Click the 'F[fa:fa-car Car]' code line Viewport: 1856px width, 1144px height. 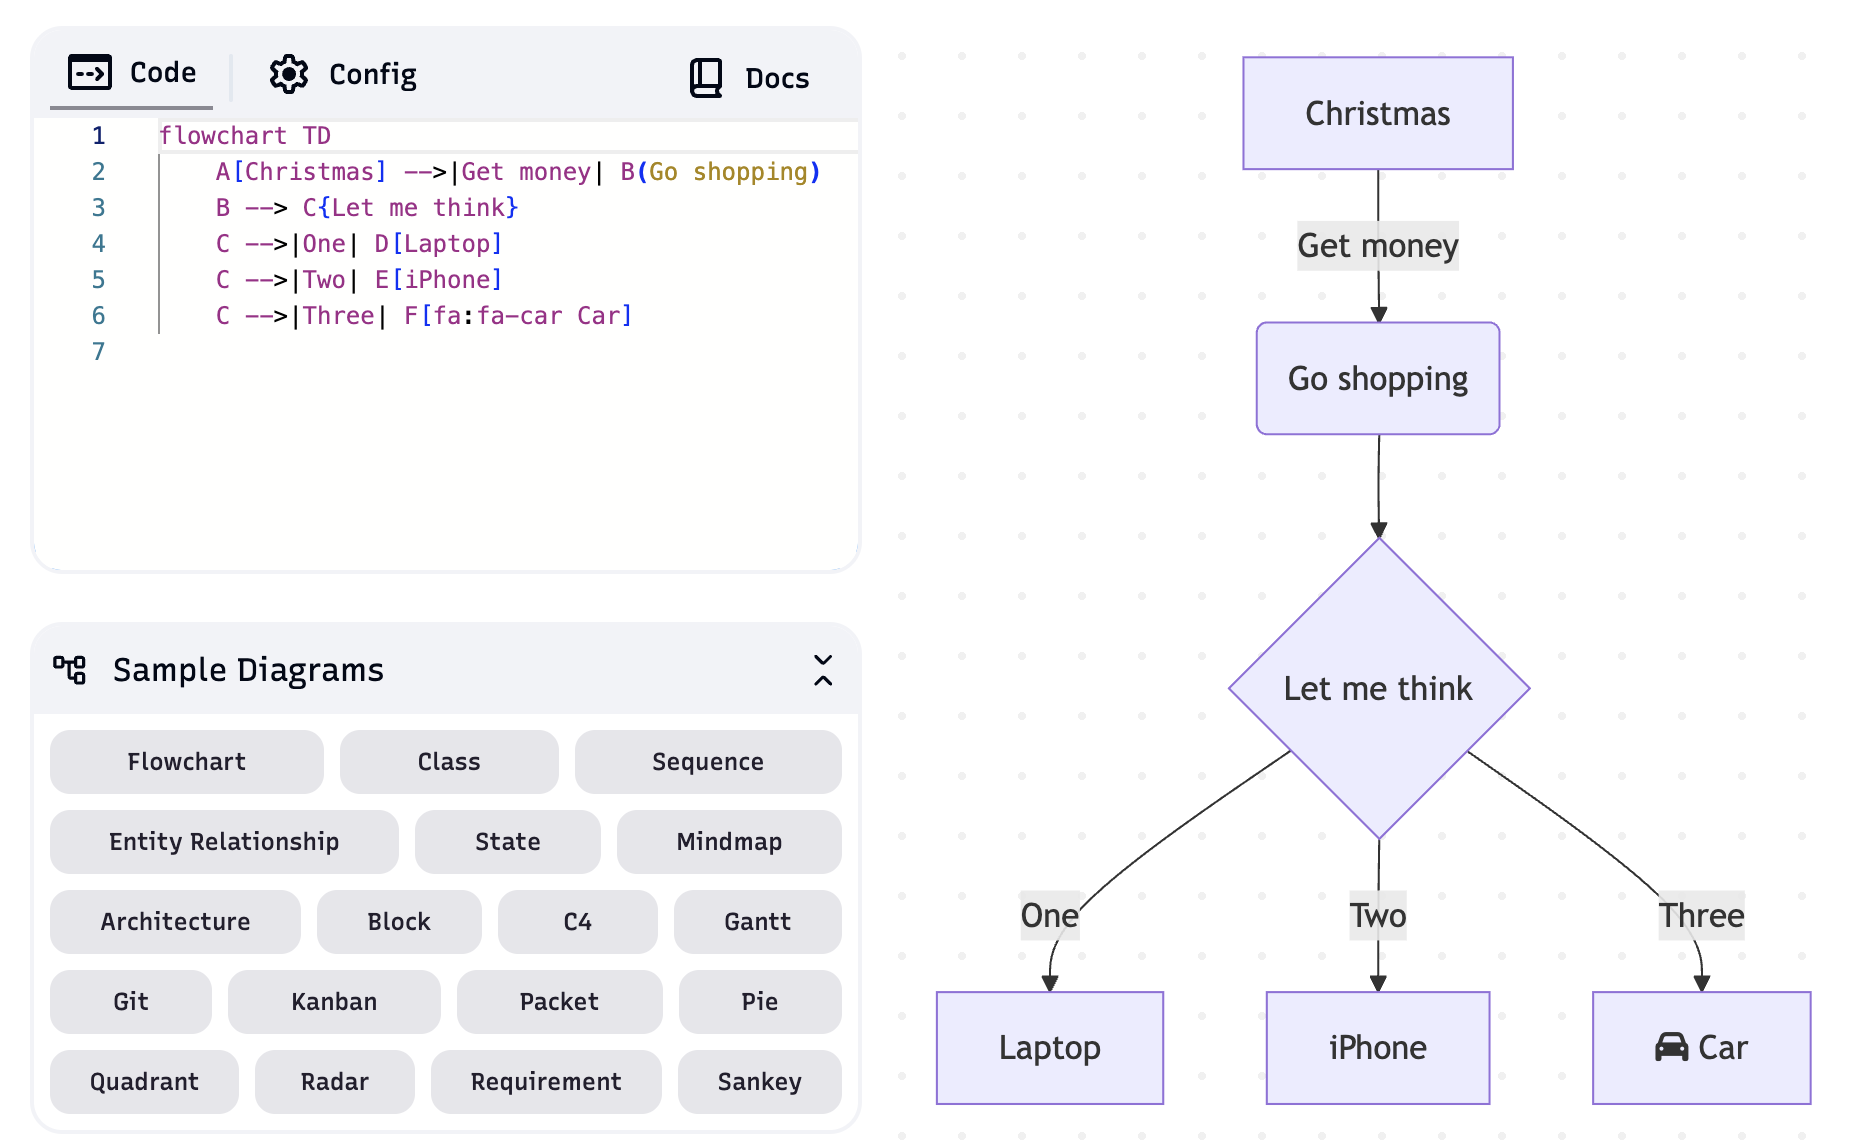click(424, 316)
